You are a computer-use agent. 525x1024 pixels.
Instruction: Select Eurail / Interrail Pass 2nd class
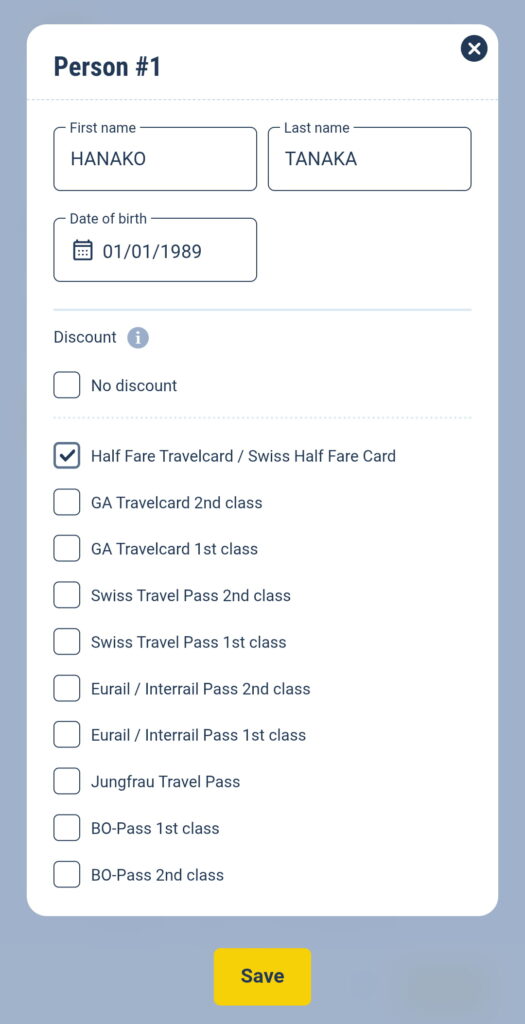(x=67, y=688)
